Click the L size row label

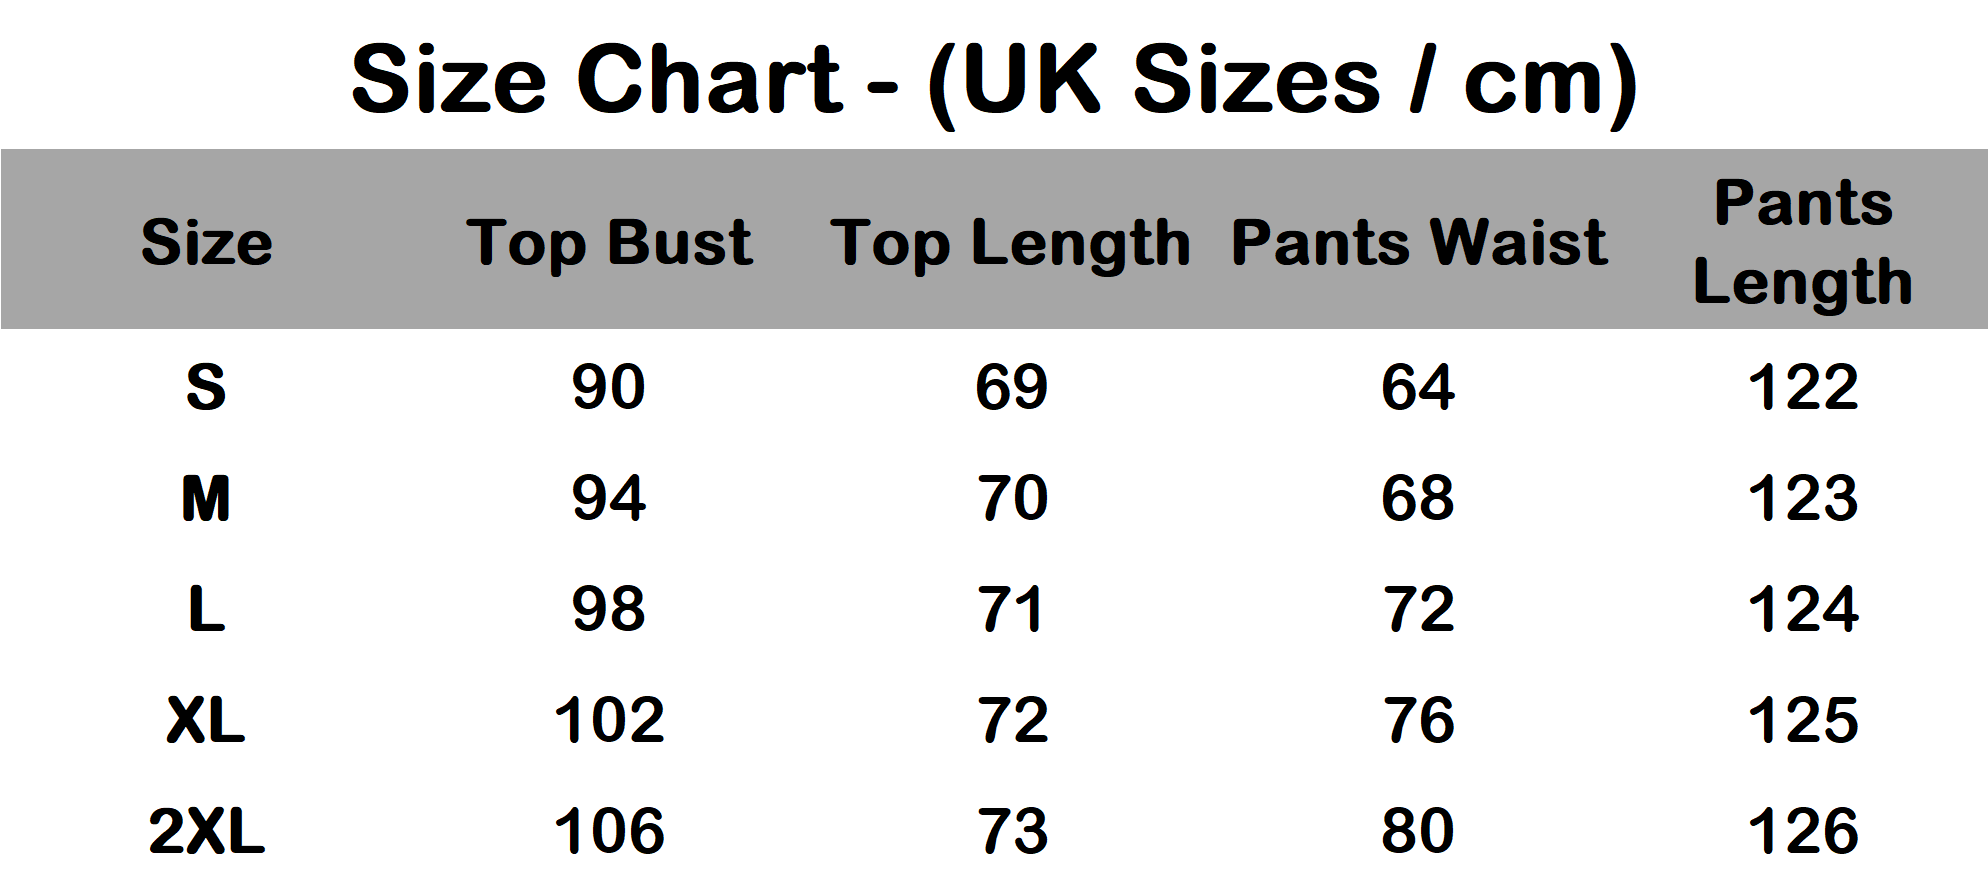pos(207,609)
